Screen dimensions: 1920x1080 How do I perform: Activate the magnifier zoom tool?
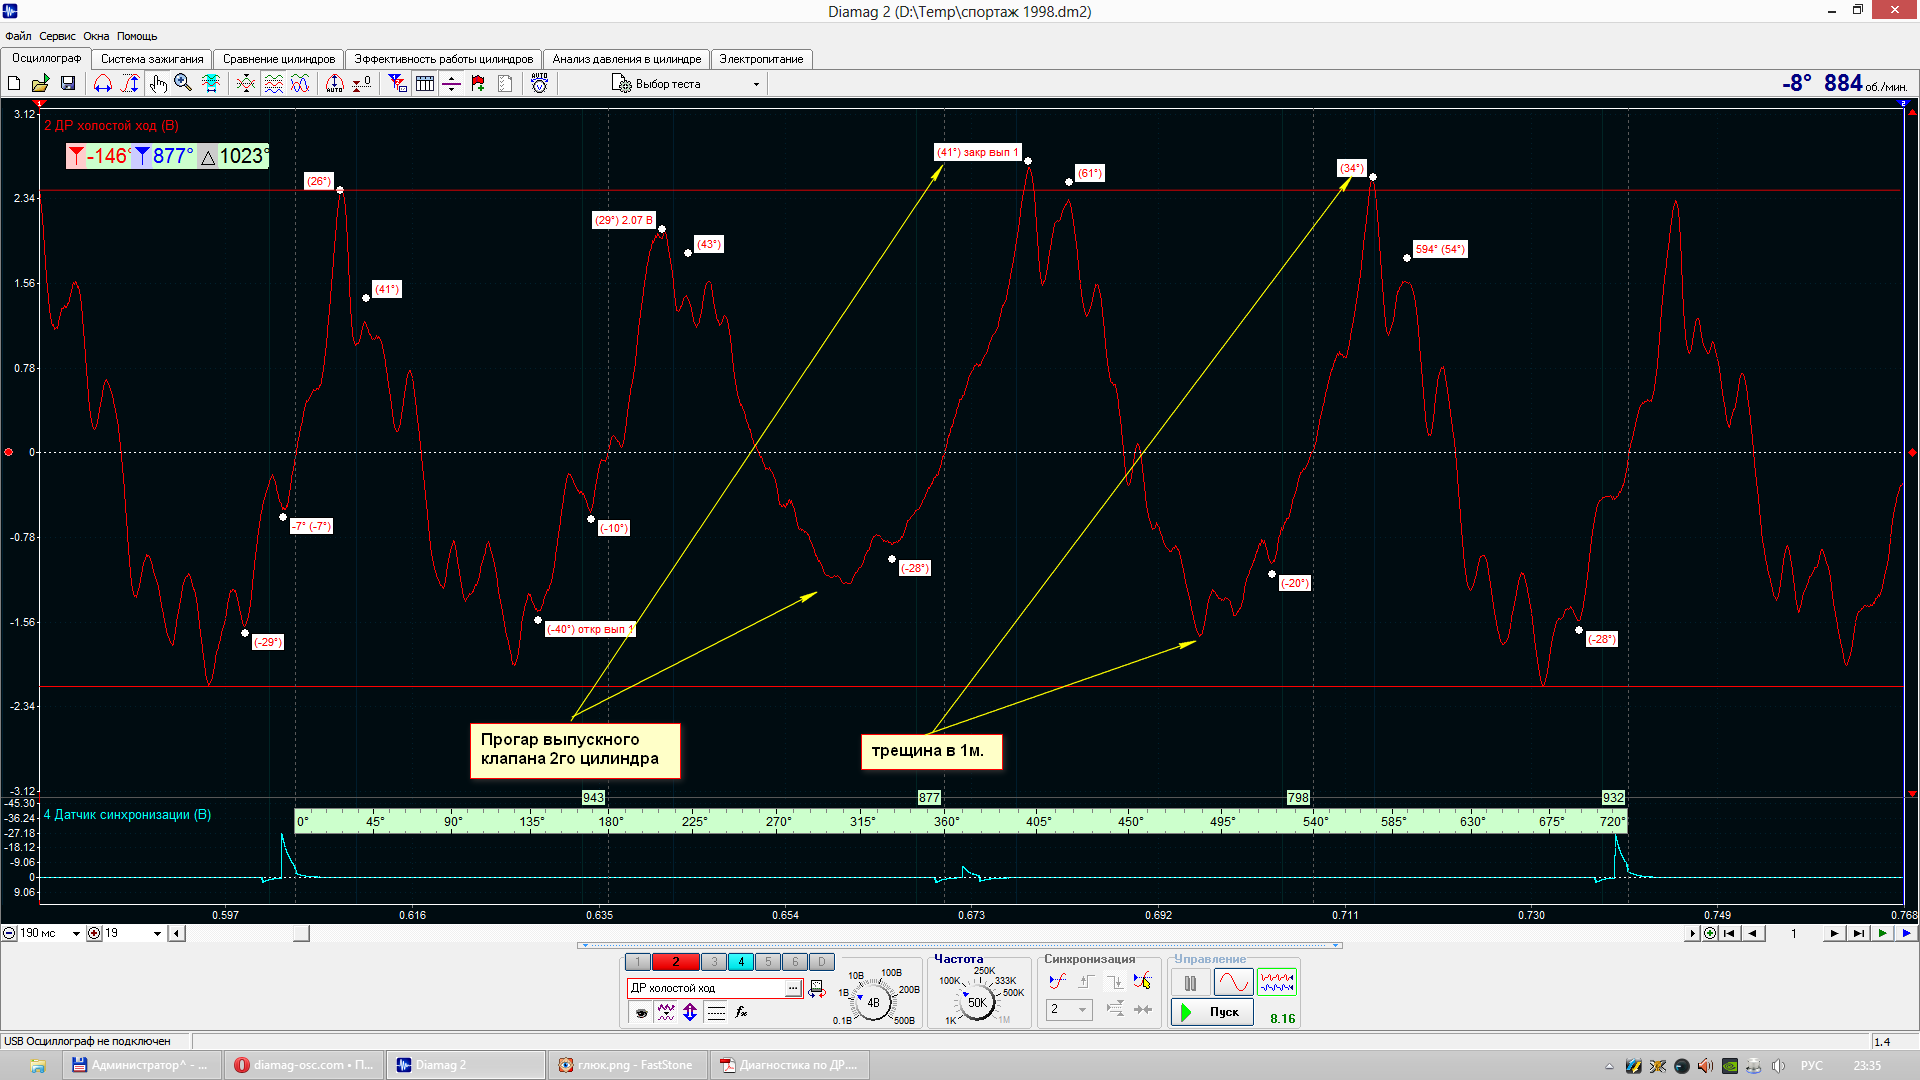point(183,84)
